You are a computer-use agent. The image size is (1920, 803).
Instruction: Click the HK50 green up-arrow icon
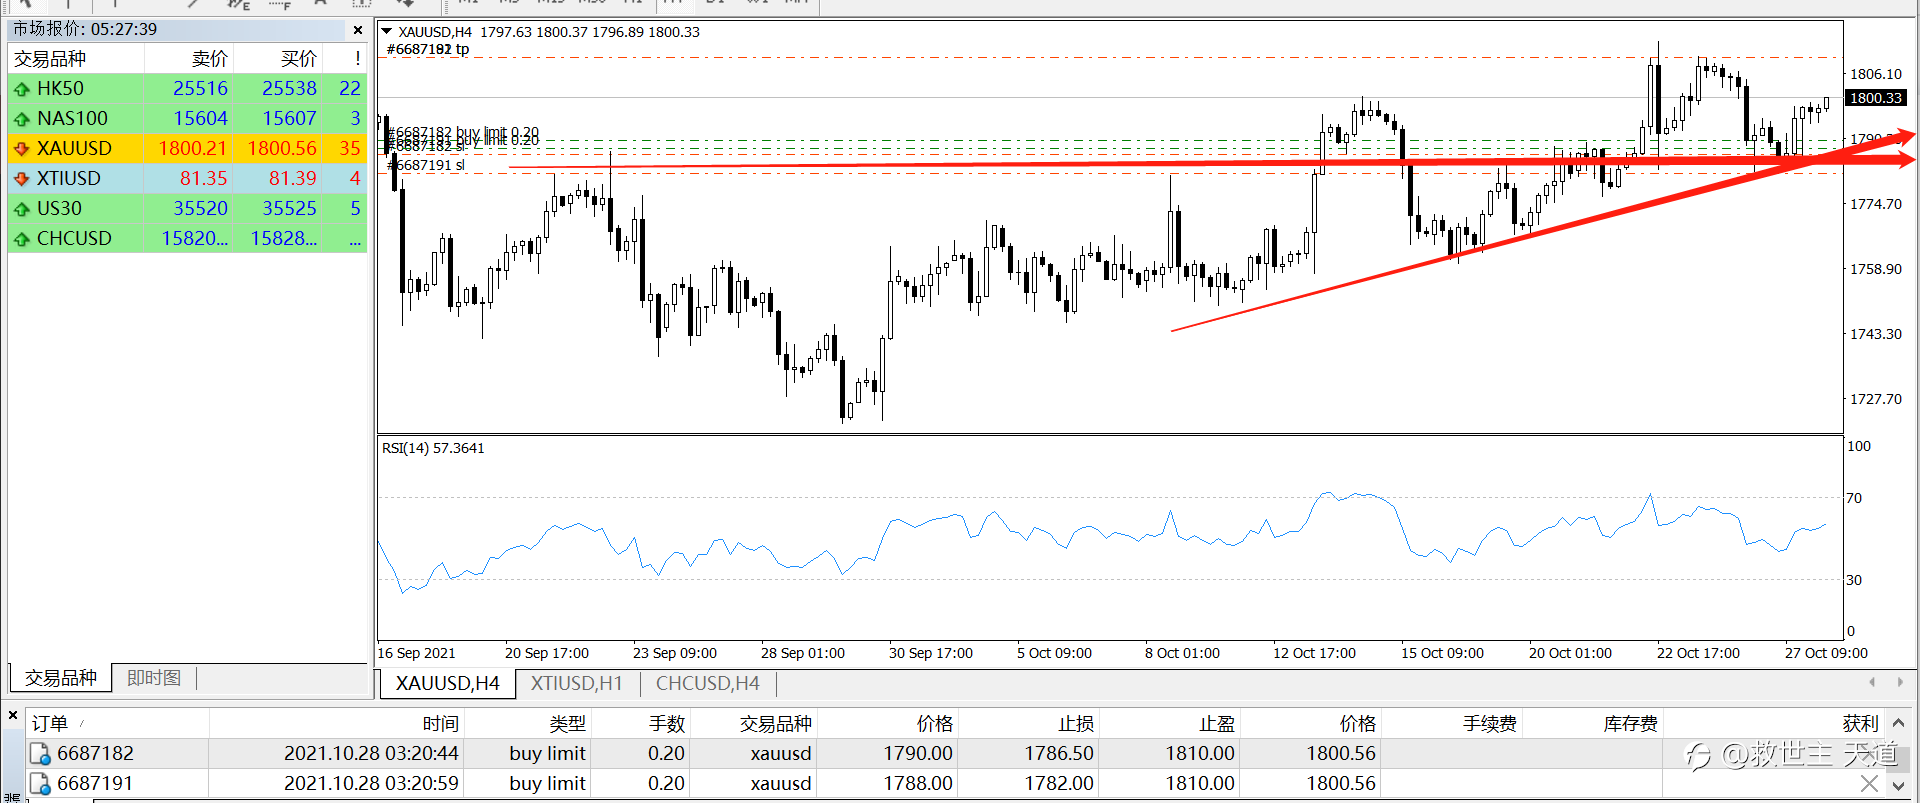[21, 89]
